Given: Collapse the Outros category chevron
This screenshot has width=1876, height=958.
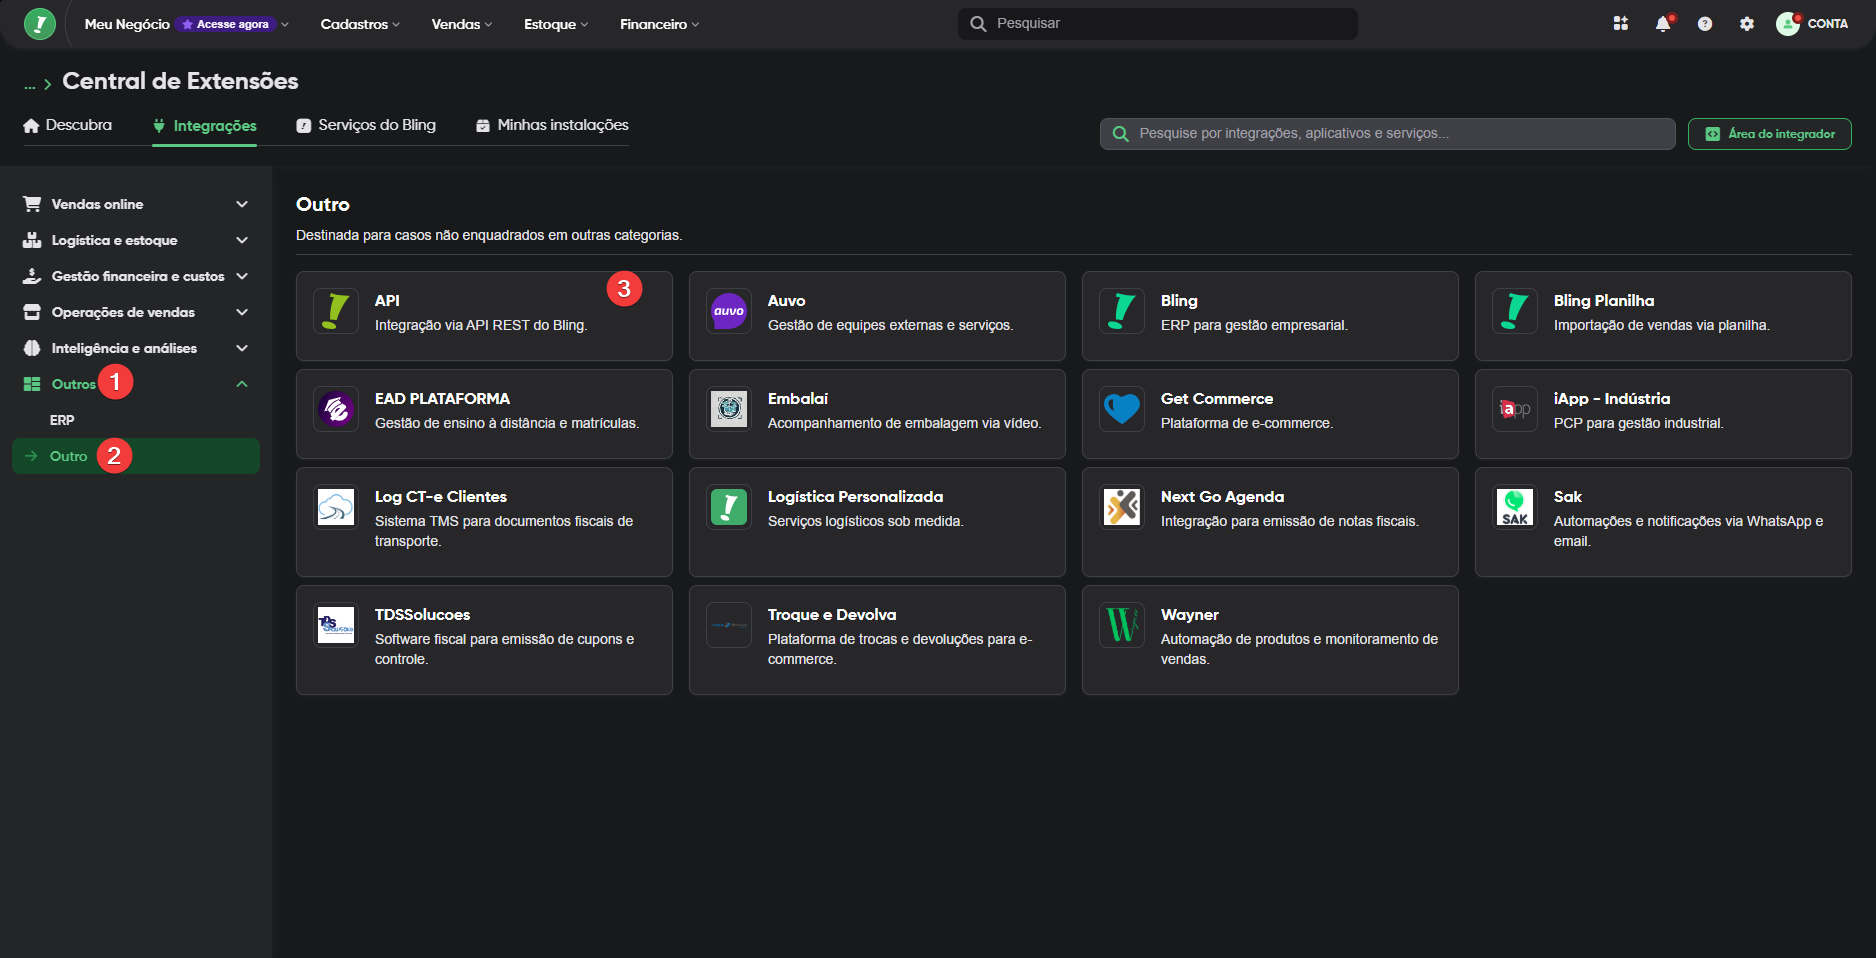Looking at the screenshot, I should tap(242, 384).
